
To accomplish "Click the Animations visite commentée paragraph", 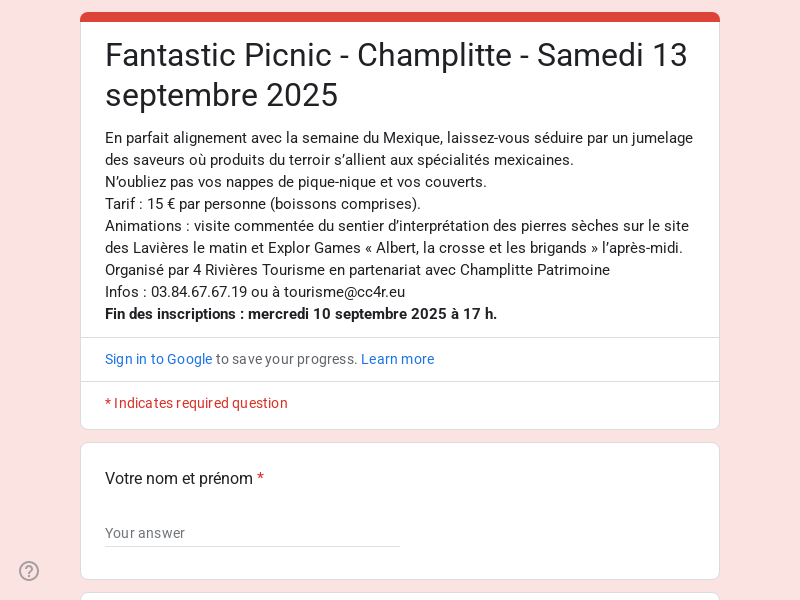I will [x=397, y=237].
